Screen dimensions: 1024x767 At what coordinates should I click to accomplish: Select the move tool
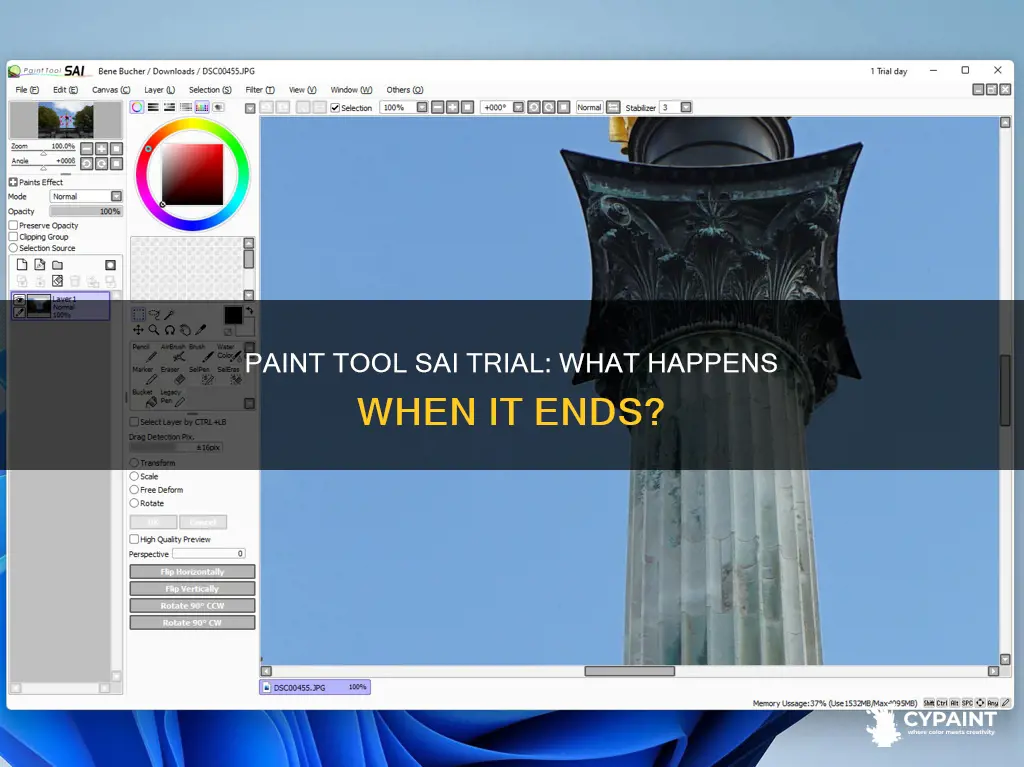click(x=138, y=331)
